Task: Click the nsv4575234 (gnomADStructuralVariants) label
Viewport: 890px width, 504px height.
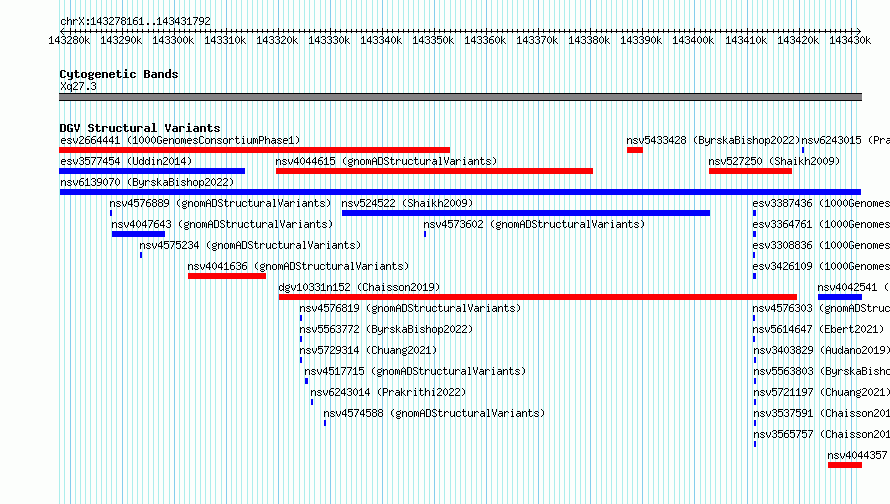Action: tap(250, 245)
